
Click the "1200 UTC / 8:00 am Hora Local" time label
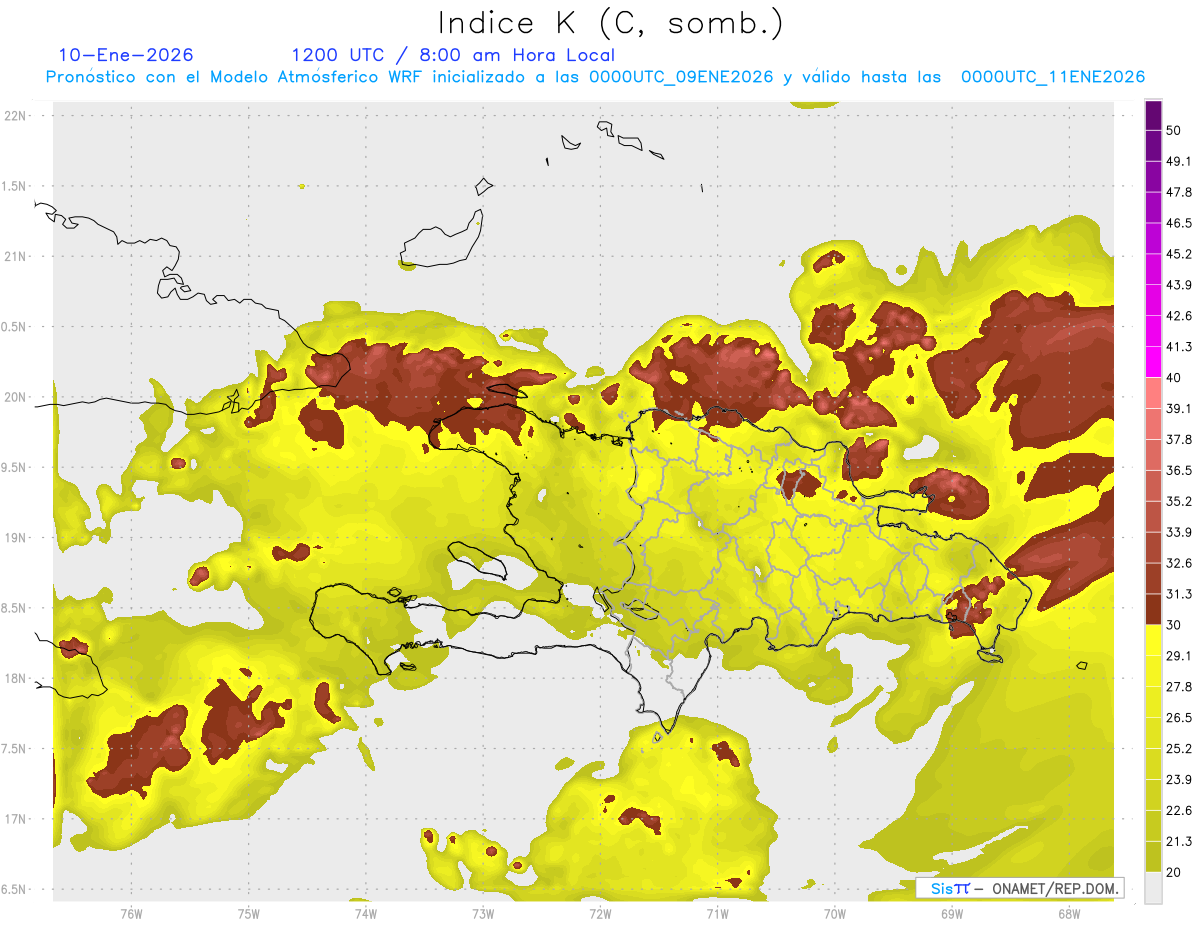point(453,55)
